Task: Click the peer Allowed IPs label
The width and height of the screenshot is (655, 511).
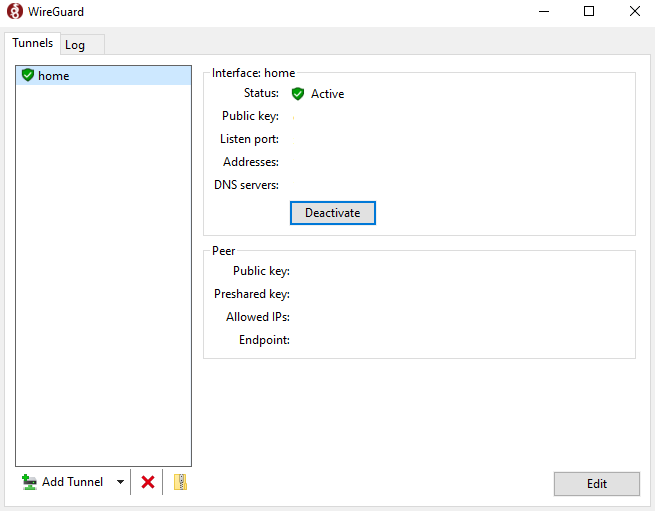Action: [x=257, y=317]
